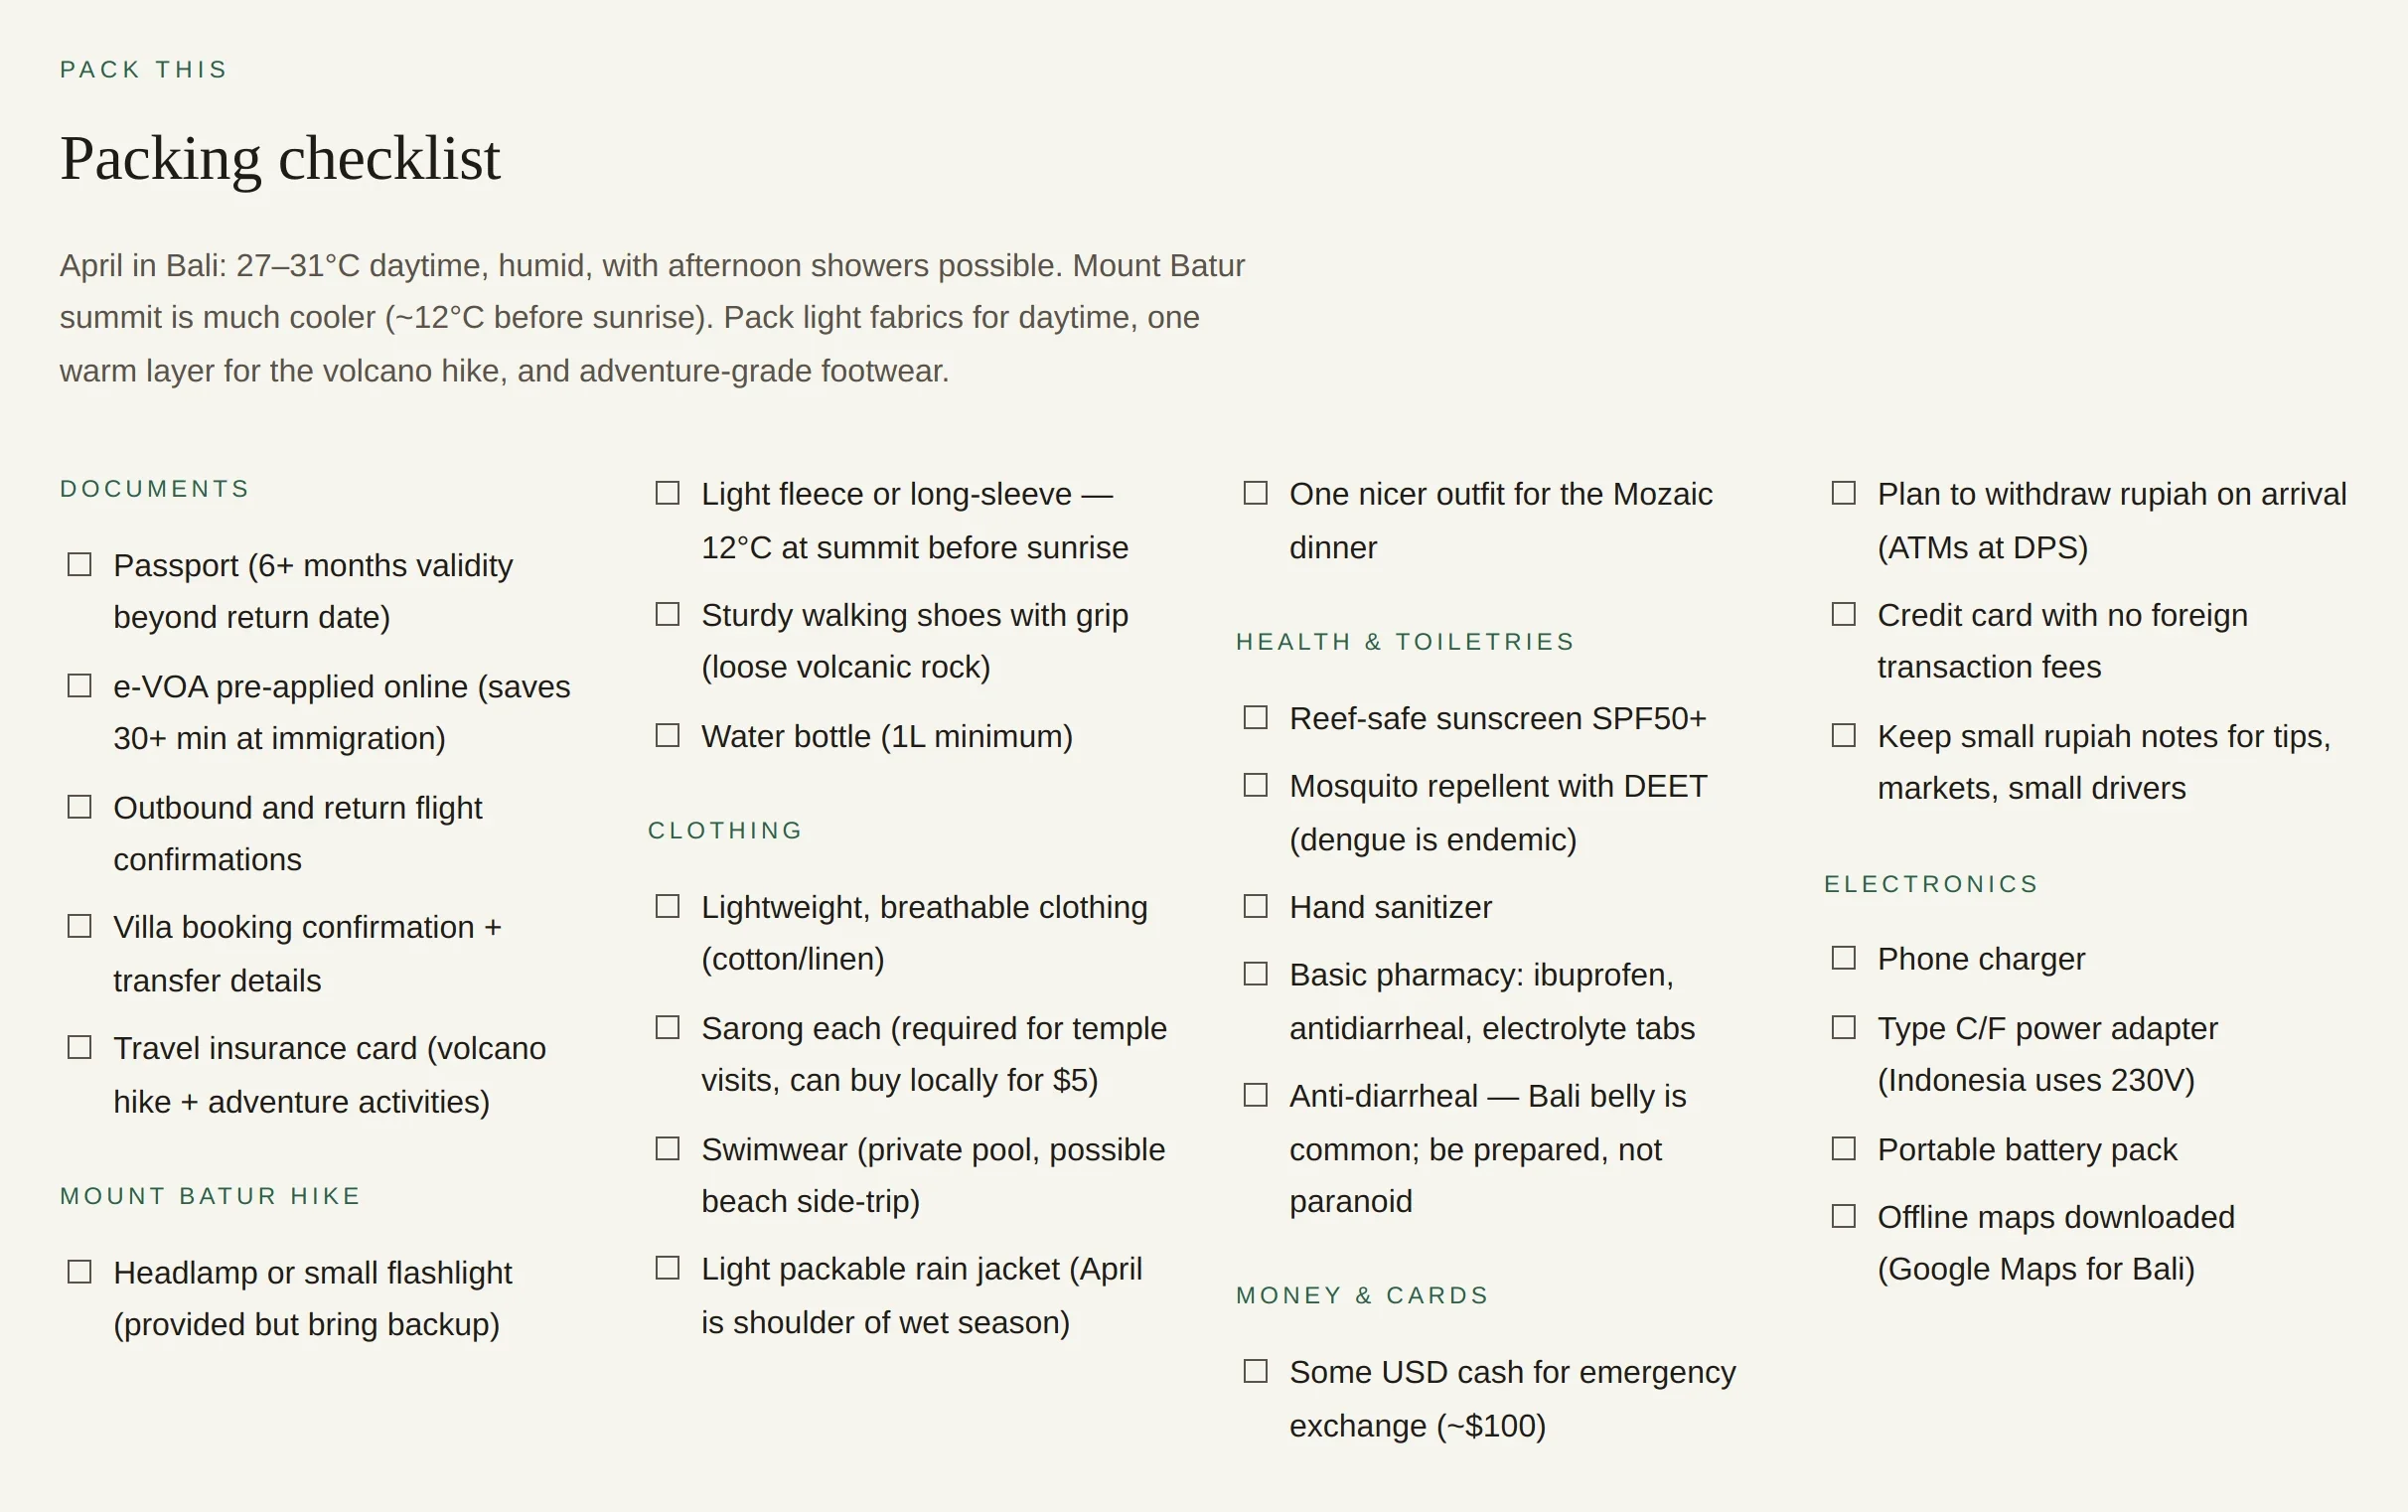Mark Sturdy walking shoes as packed
Viewport: 2408px width, 1512px height.
pos(667,614)
